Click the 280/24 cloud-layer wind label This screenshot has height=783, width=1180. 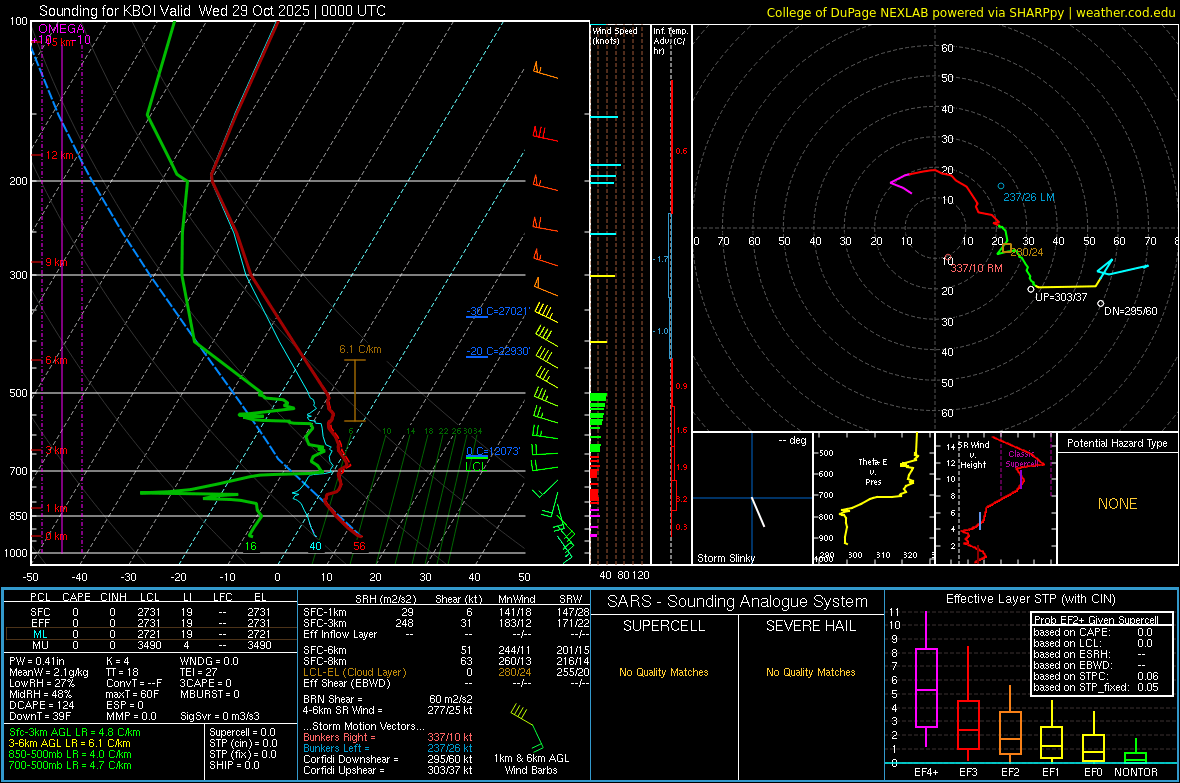pos(1027,252)
